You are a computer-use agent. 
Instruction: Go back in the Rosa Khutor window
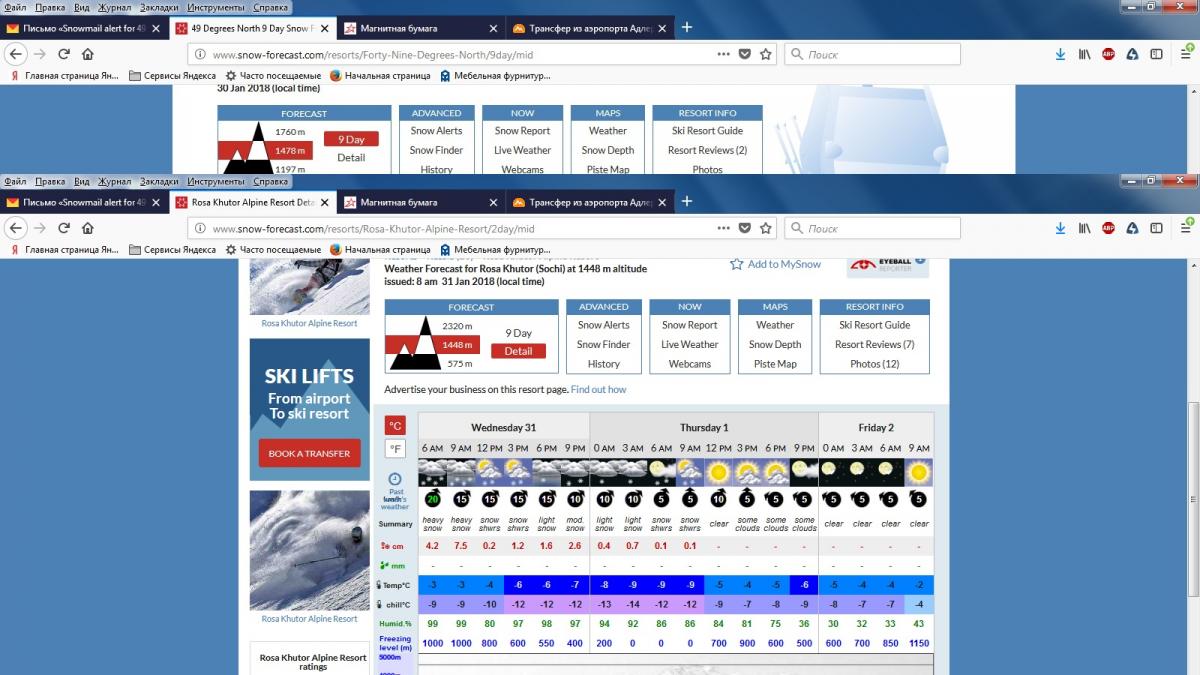(15, 229)
